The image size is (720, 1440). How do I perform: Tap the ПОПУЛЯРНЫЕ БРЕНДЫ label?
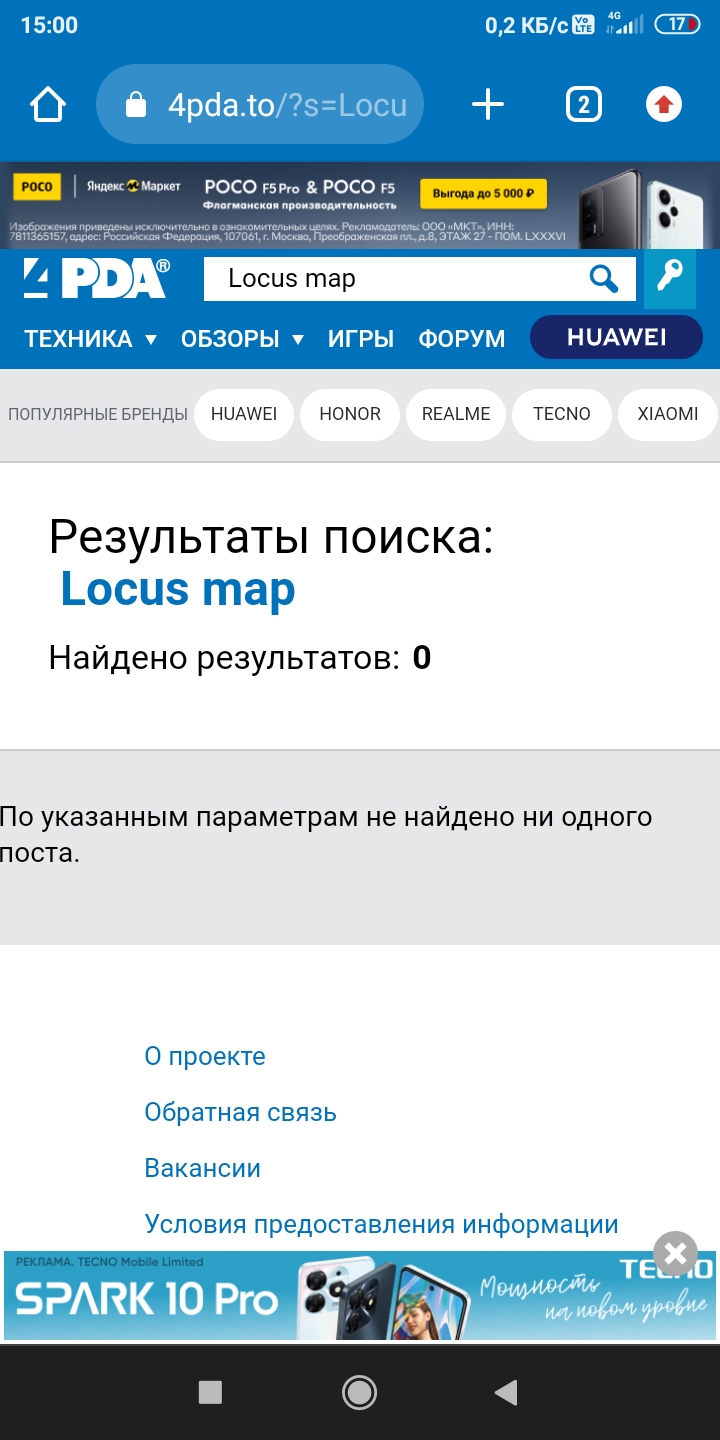click(98, 414)
